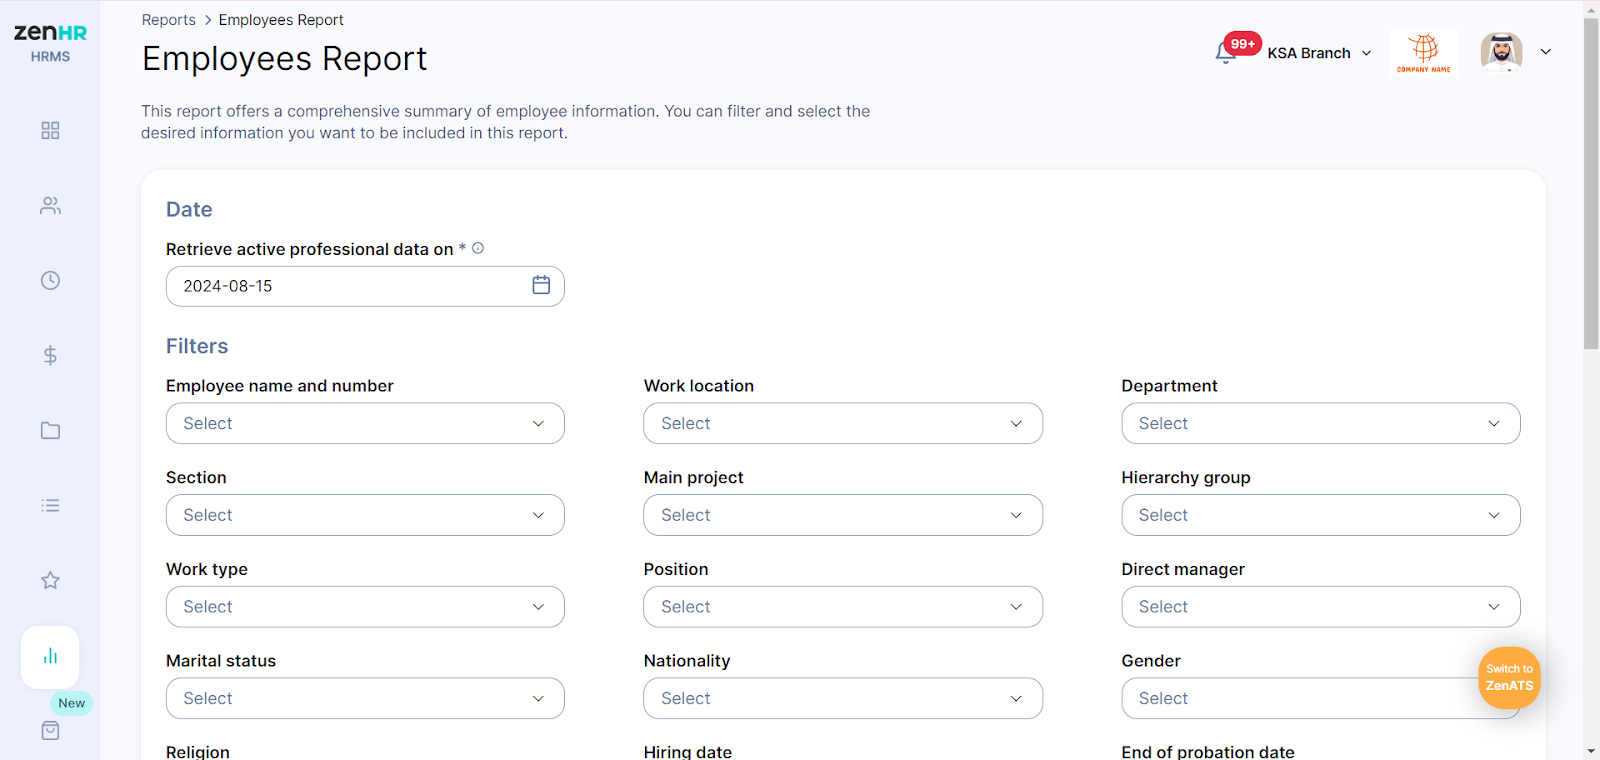Open the employees people icon in sidebar
1600x760 pixels.
[x=50, y=206]
